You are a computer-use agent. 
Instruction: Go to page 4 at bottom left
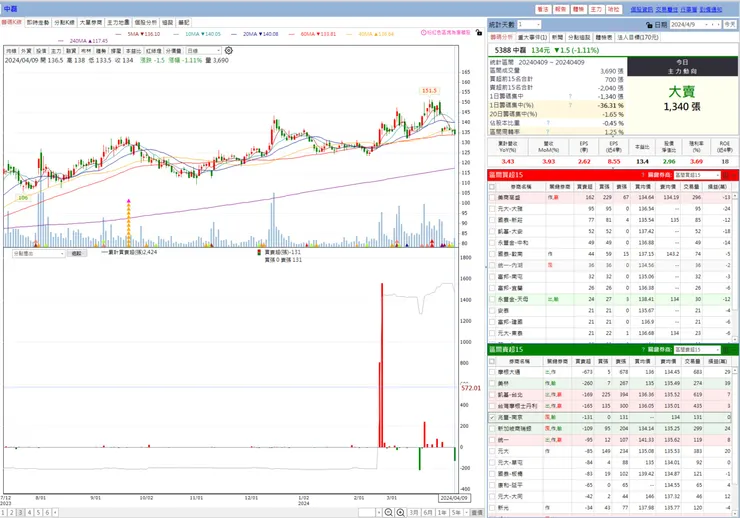point(29,512)
